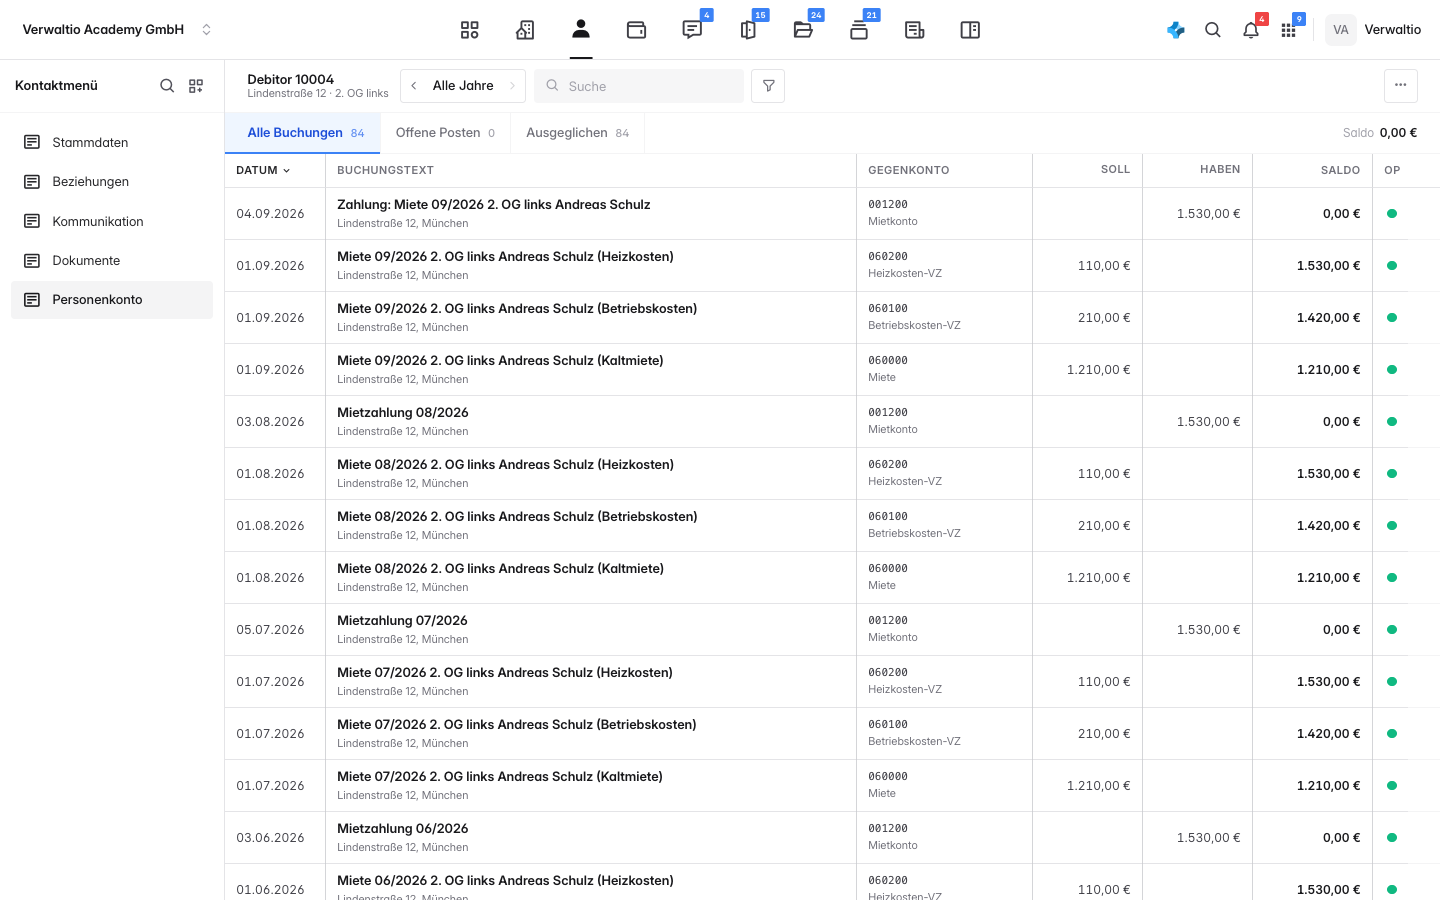Click the green OP status dot for 04.09.2026

1392,214
